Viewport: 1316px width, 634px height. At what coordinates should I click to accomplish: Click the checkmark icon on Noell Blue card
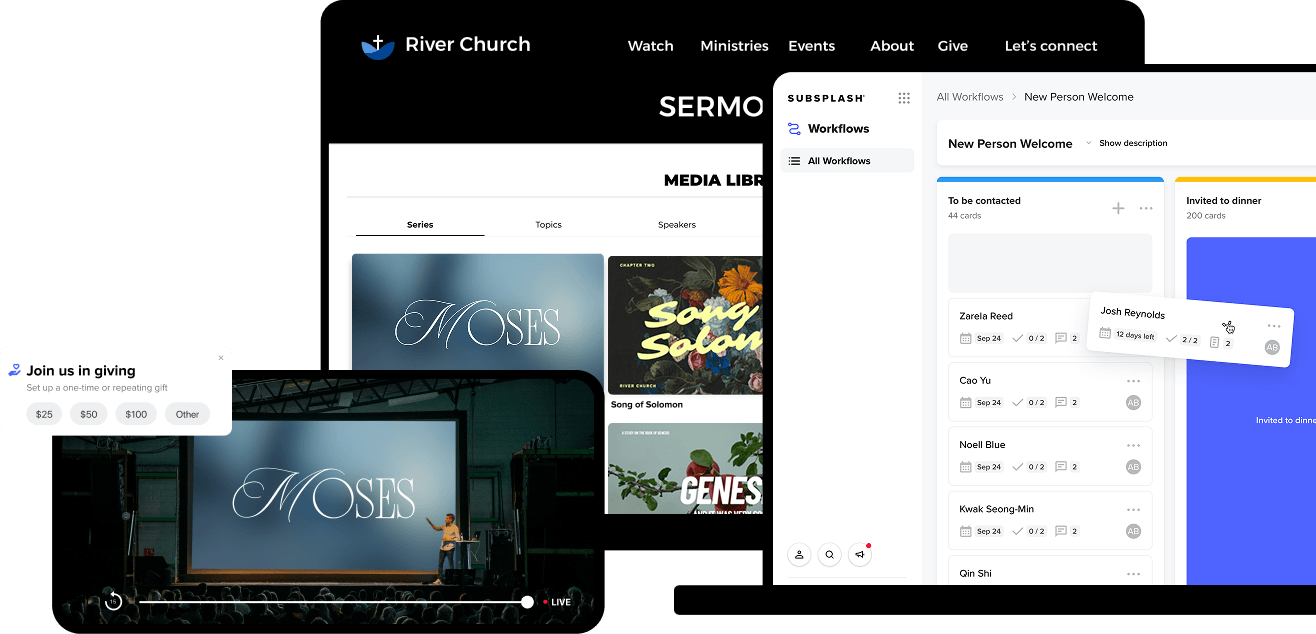click(1017, 467)
